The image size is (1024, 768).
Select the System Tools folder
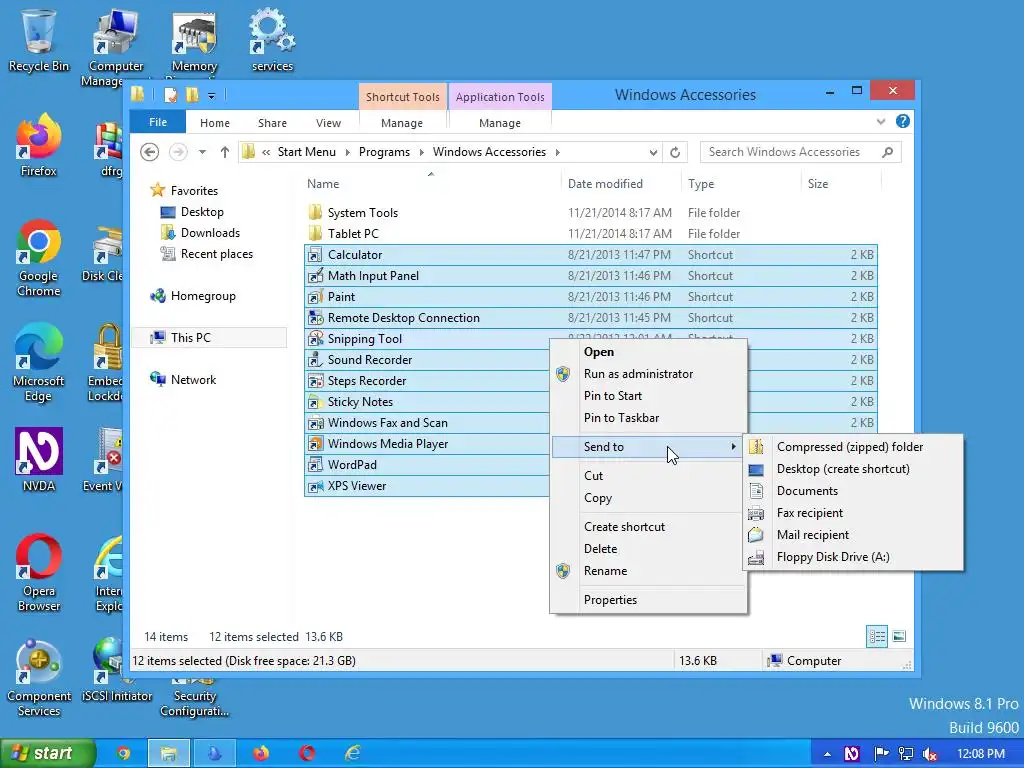[x=362, y=213]
